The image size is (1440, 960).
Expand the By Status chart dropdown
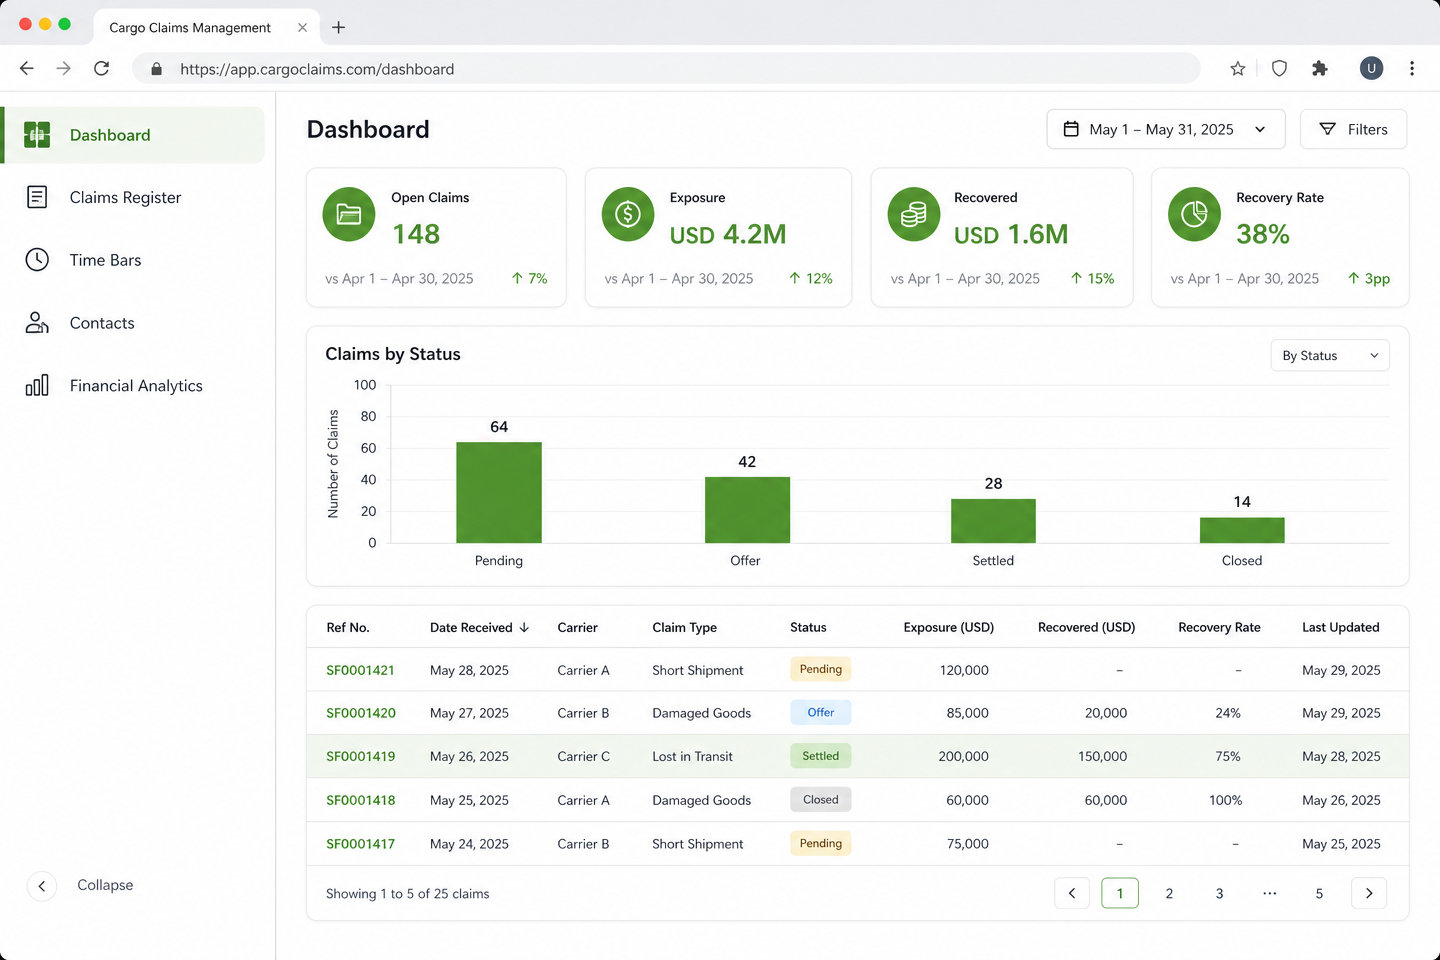[x=1330, y=355]
